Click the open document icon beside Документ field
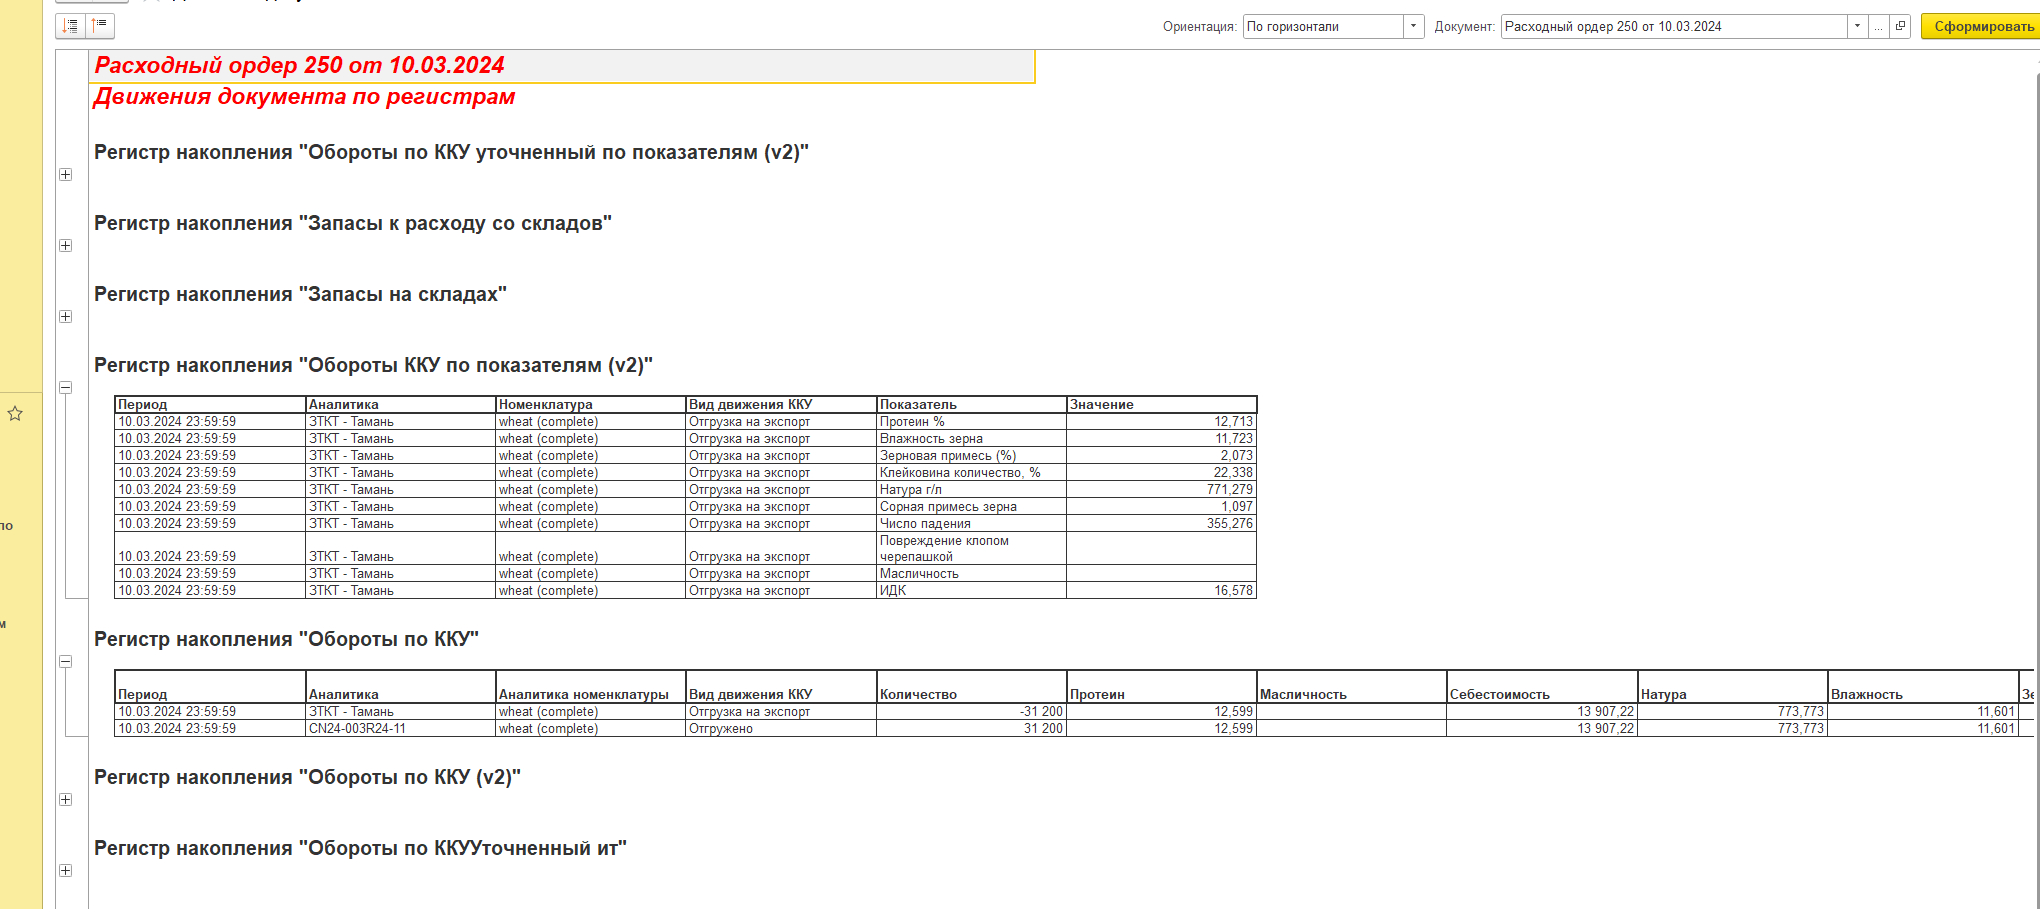 pyautogui.click(x=1900, y=27)
